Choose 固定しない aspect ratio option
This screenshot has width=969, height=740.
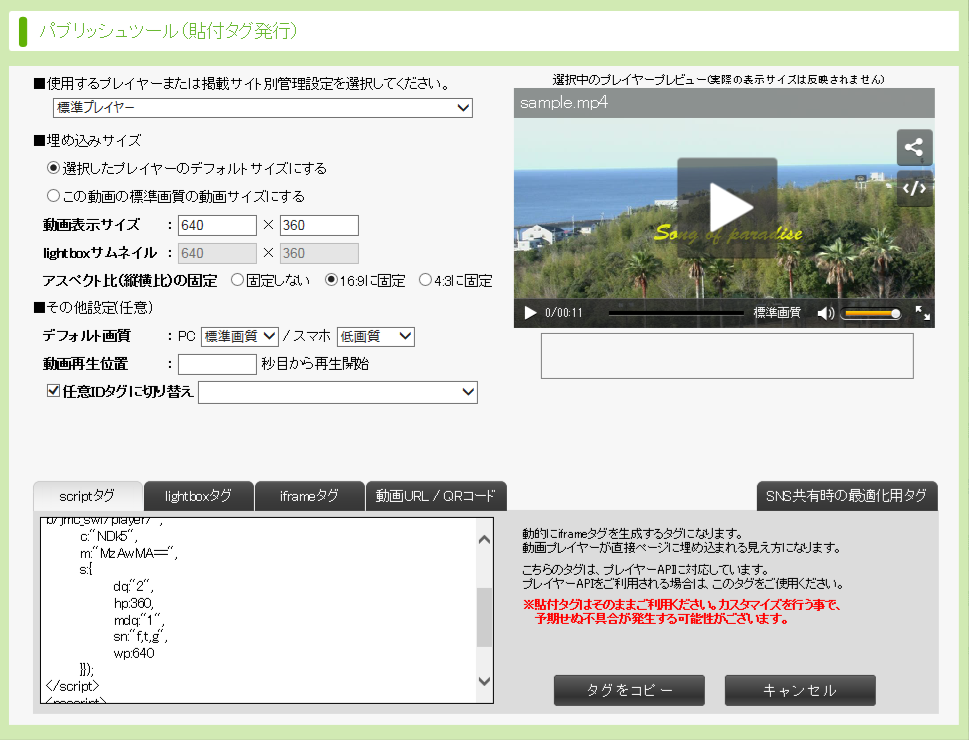237,280
